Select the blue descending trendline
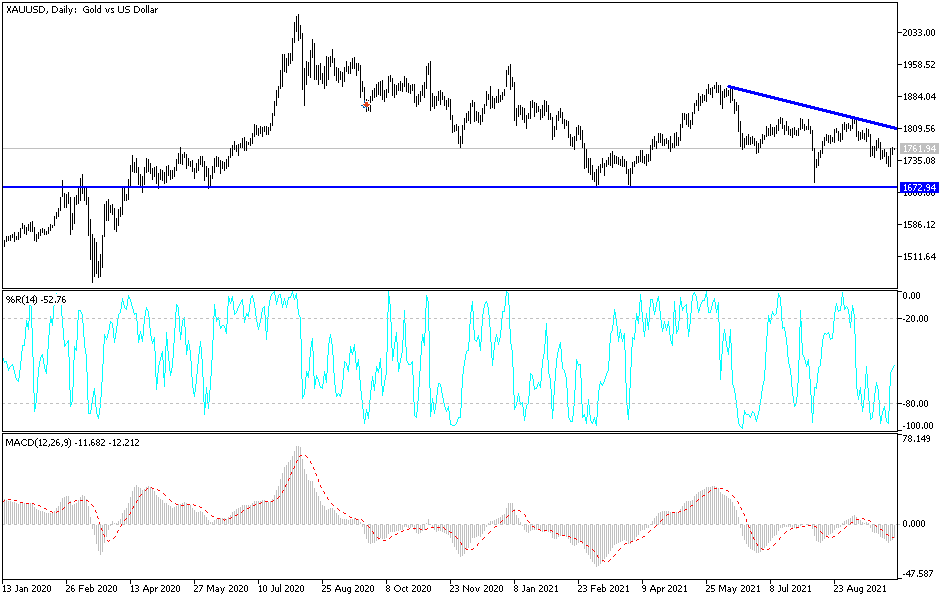The width and height of the screenshot is (950, 600). (x=812, y=107)
